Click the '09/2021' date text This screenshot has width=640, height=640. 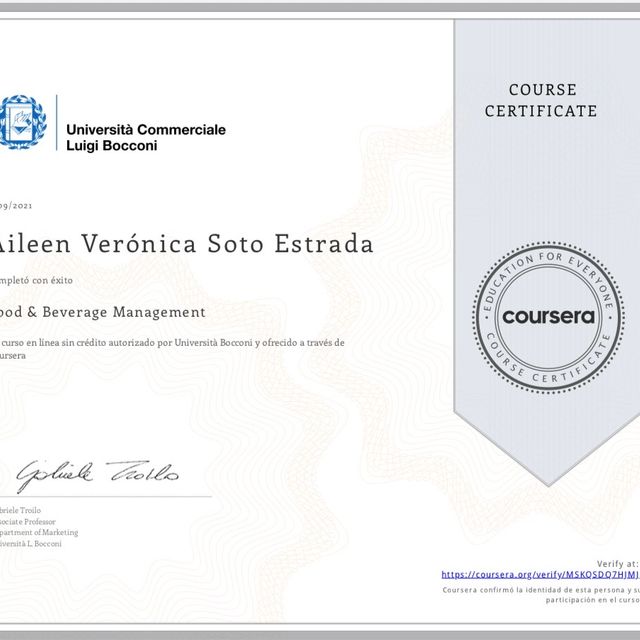pyautogui.click(x=16, y=206)
